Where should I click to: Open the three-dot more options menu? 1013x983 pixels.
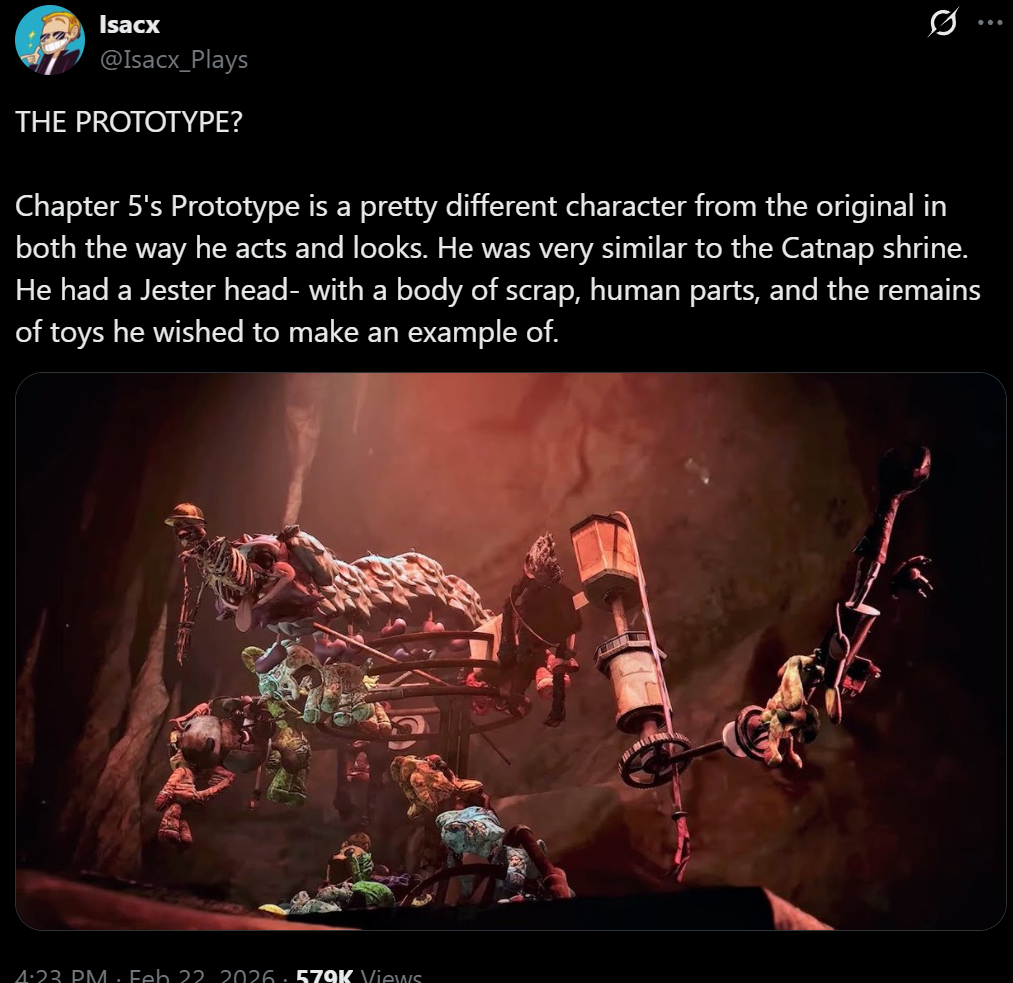pos(990,23)
